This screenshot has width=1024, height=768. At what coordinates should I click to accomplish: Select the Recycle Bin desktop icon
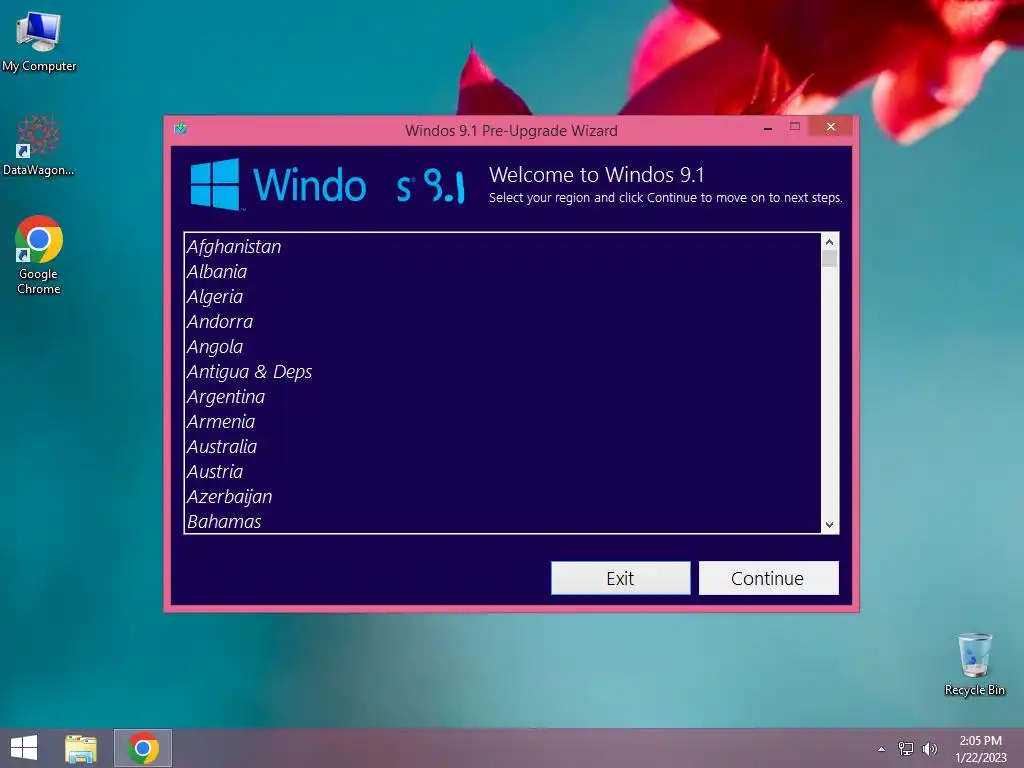[x=974, y=664]
